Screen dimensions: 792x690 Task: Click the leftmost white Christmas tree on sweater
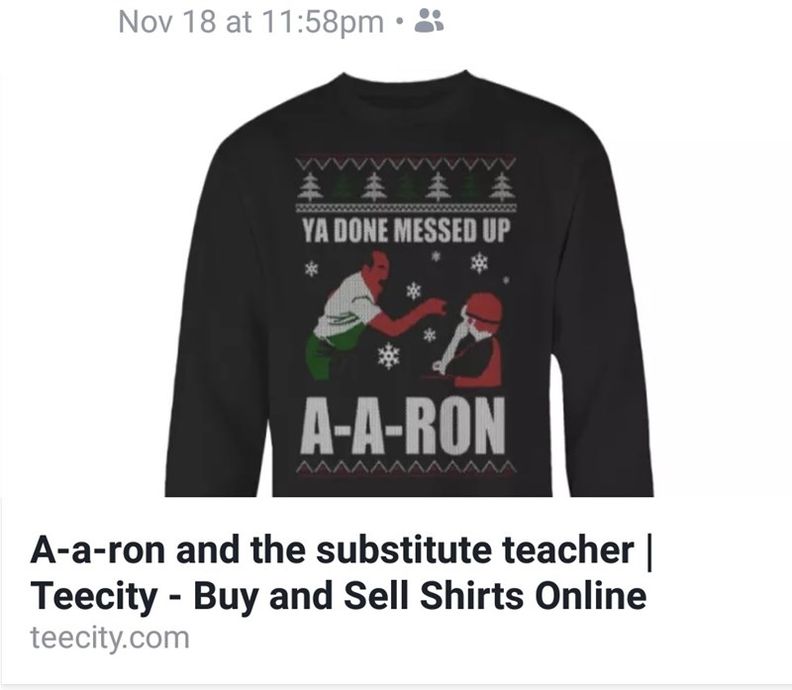[309, 186]
